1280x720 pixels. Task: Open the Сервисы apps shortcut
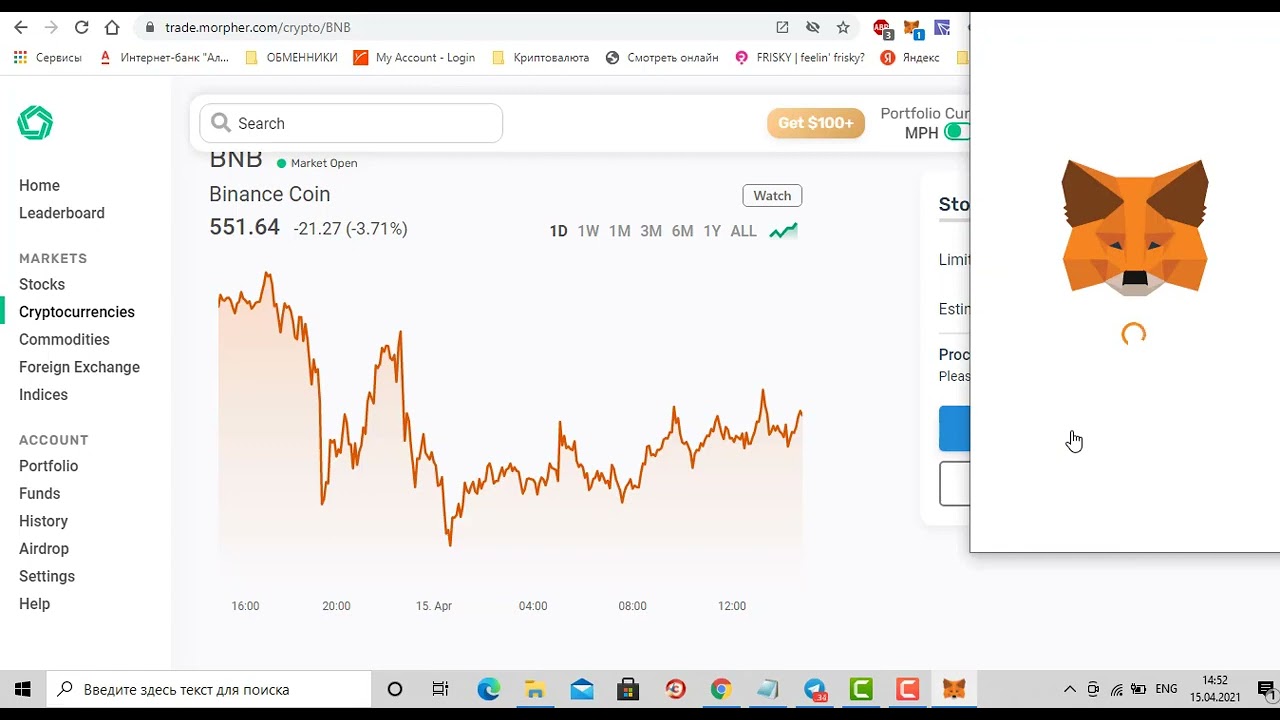tap(48, 58)
